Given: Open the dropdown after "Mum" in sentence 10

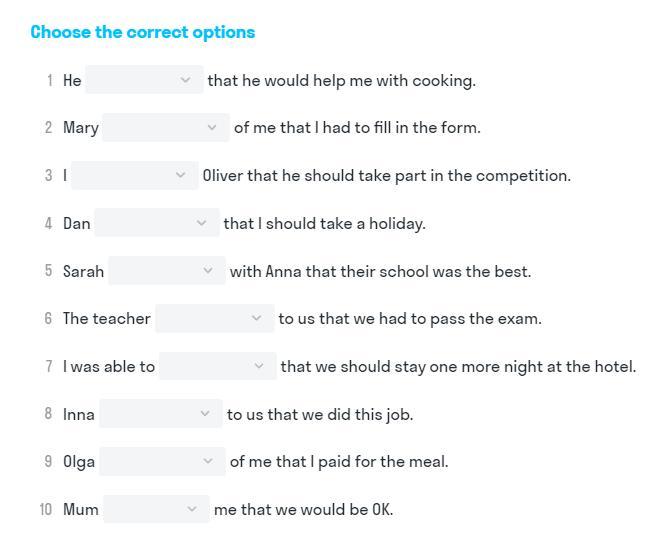Looking at the screenshot, I should click(x=156, y=510).
